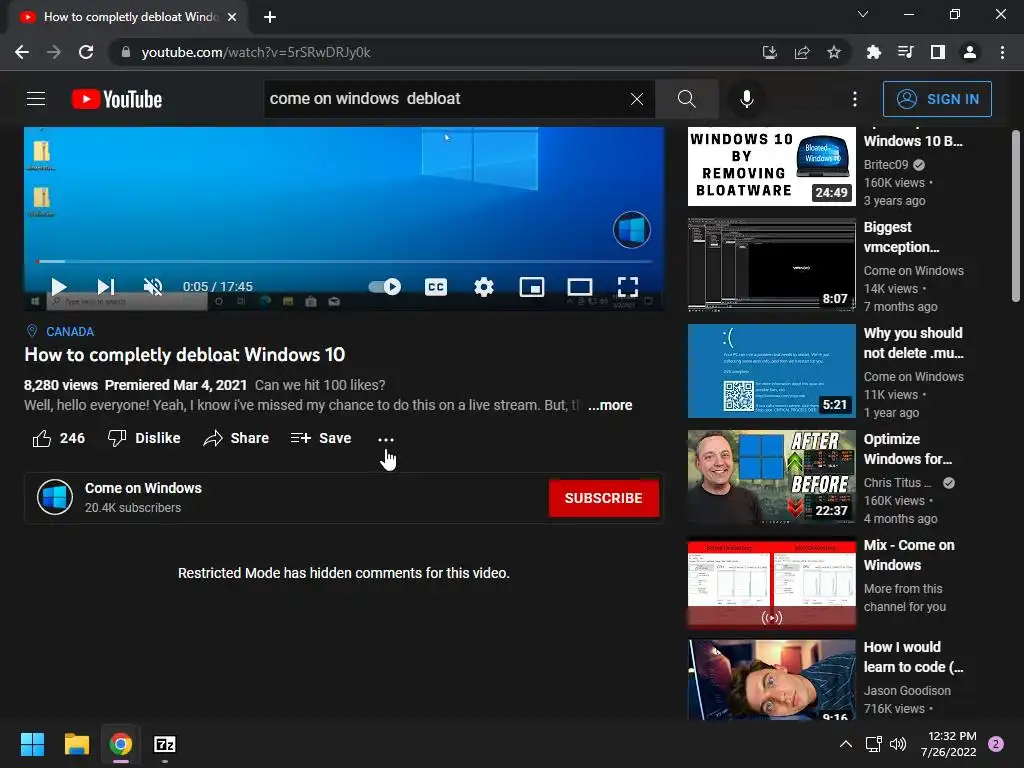The height and width of the screenshot is (768, 1024).
Task: Share this video
Action: 236,438
